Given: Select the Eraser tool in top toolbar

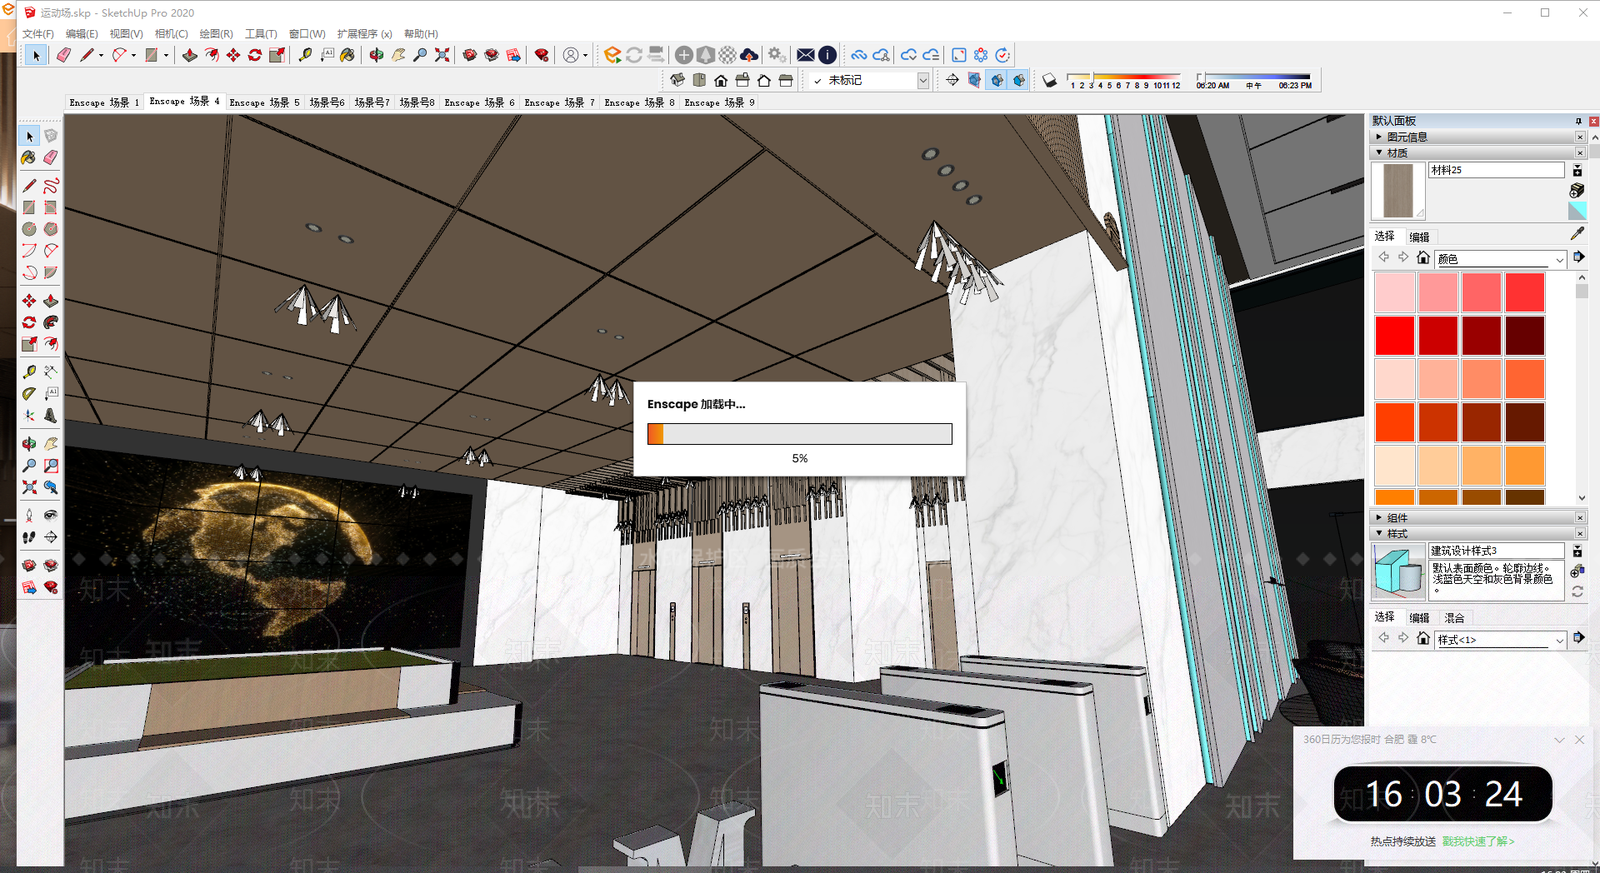Looking at the screenshot, I should 63,55.
